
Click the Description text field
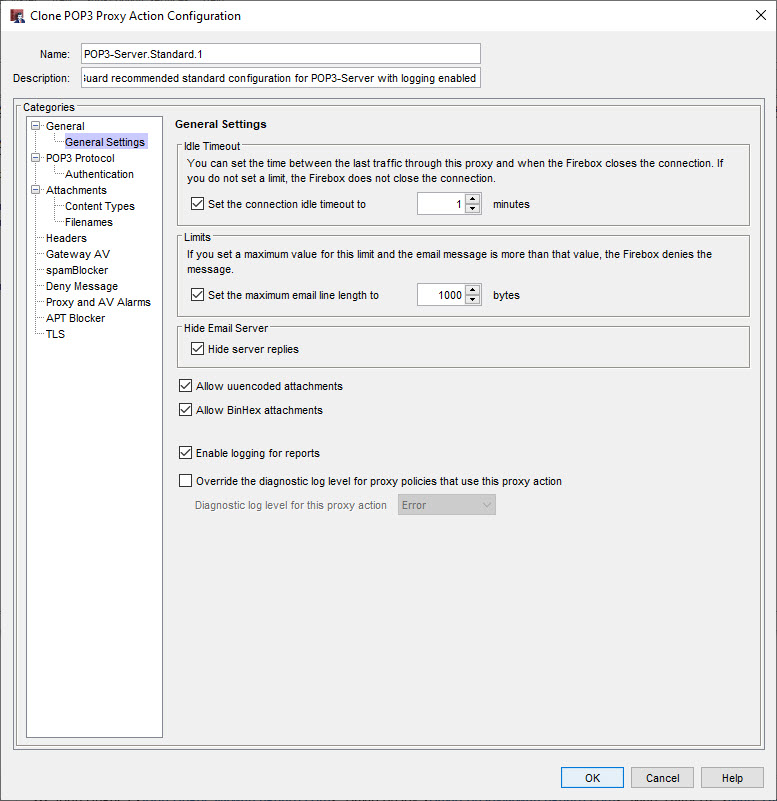[280, 78]
